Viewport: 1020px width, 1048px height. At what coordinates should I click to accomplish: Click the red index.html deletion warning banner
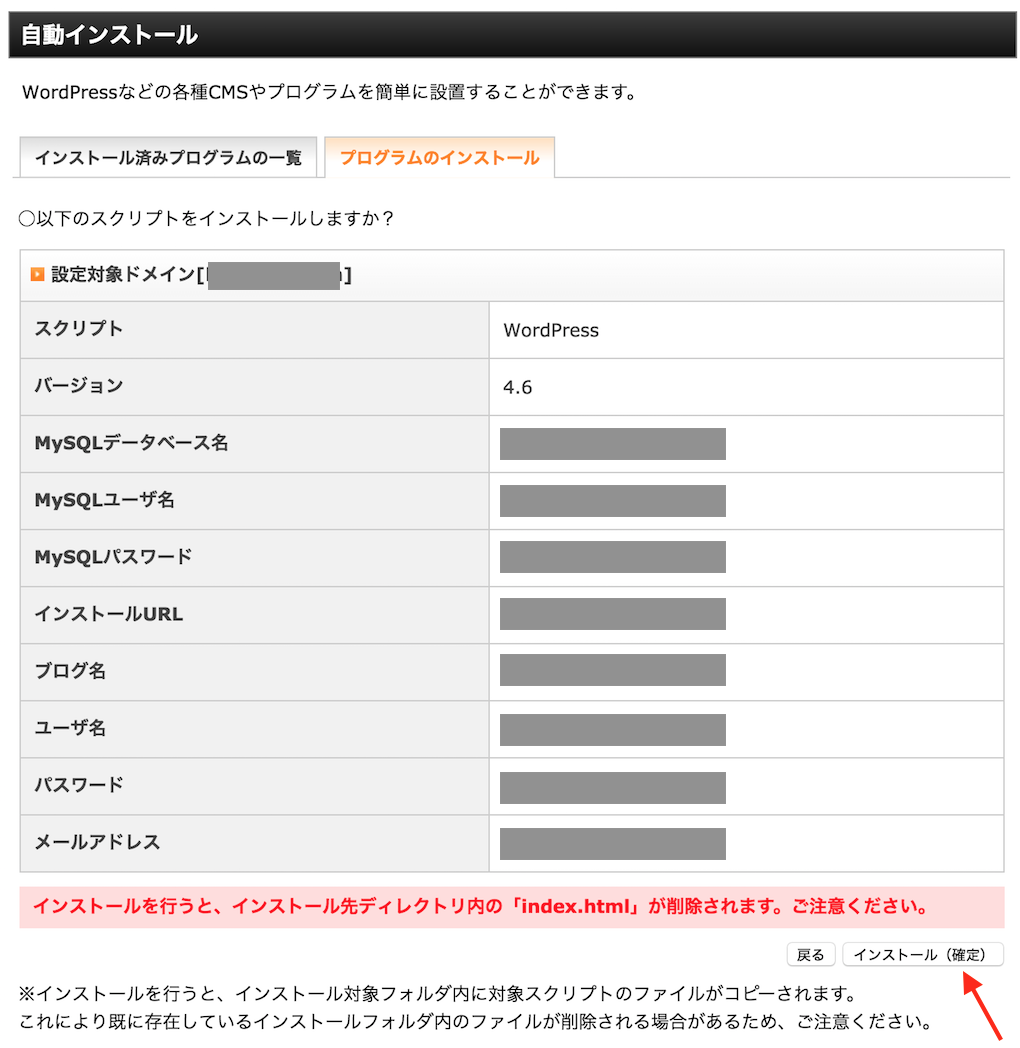[511, 908]
